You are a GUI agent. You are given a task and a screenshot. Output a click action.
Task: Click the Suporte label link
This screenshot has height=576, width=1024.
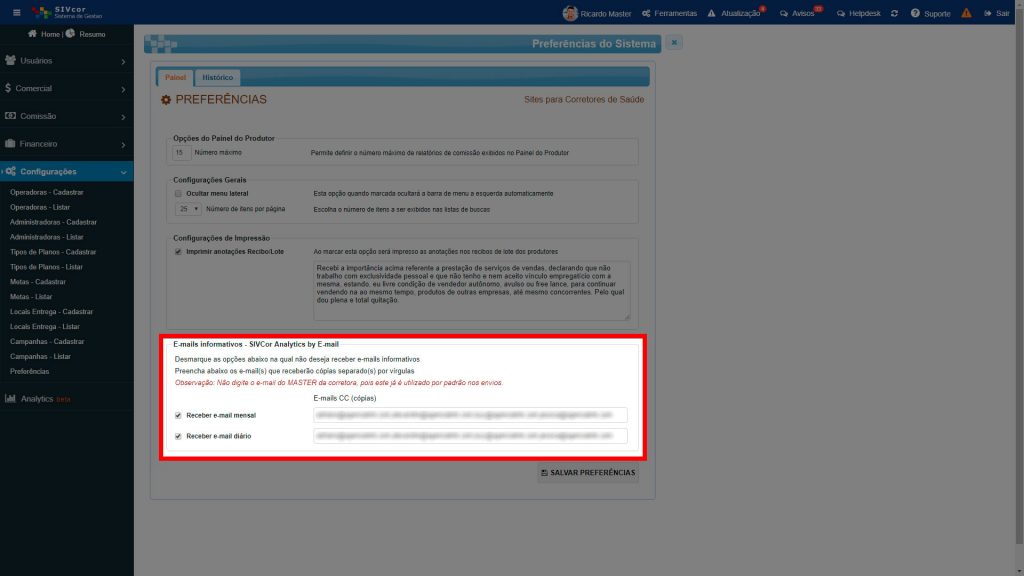tap(937, 13)
